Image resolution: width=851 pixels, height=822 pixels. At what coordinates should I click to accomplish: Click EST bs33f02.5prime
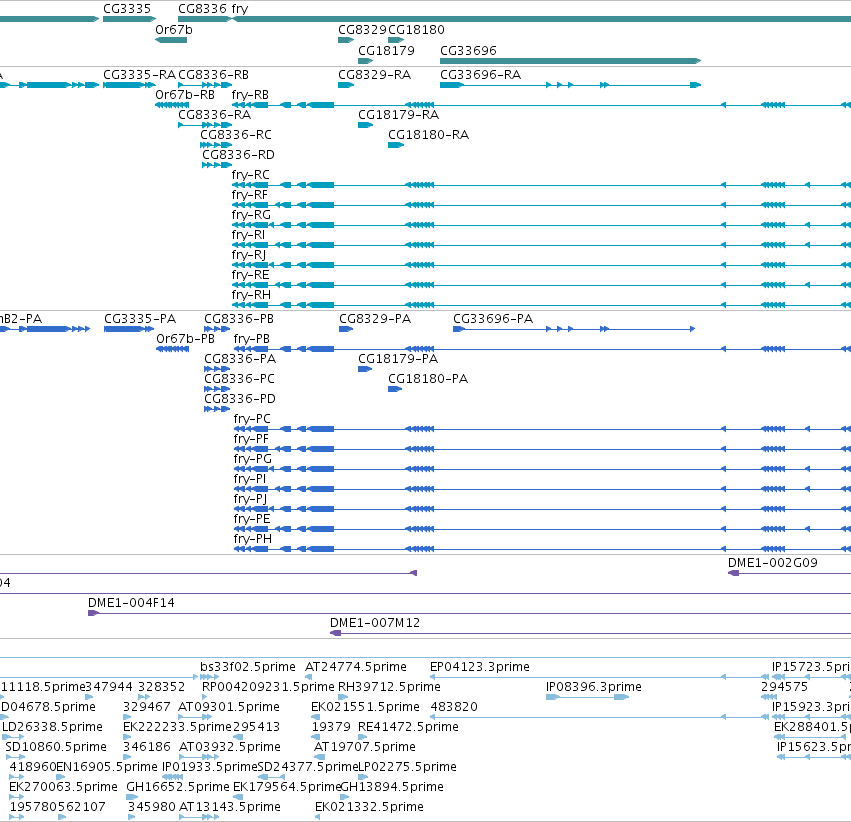point(247,667)
